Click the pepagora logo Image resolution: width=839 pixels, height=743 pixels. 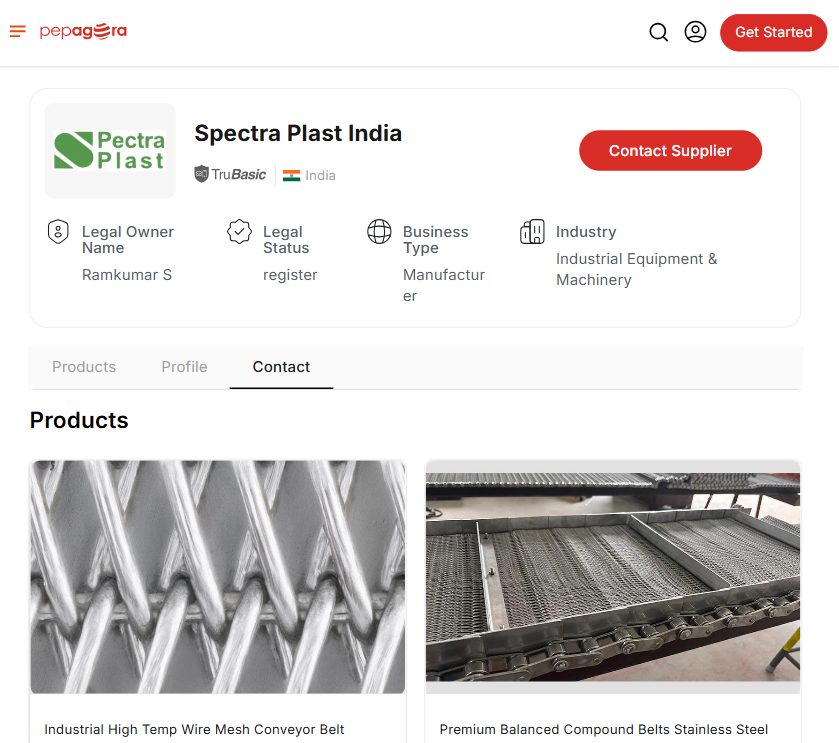click(83, 32)
